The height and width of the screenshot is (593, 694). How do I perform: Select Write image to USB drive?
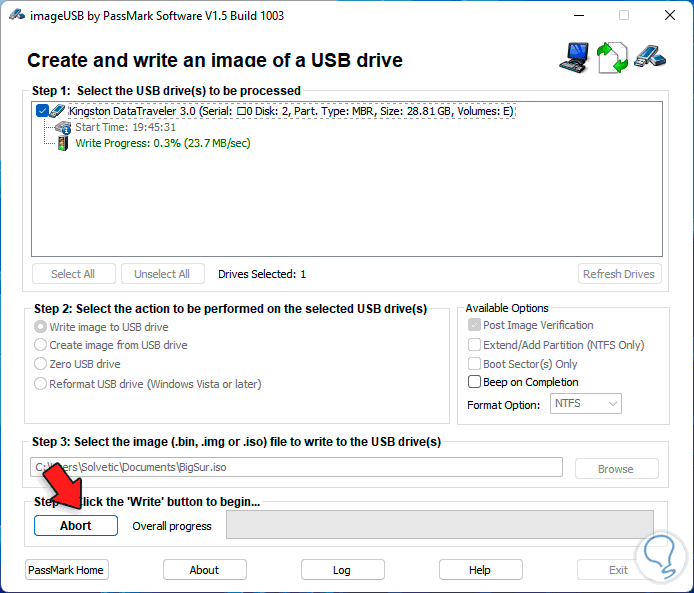(x=40, y=327)
